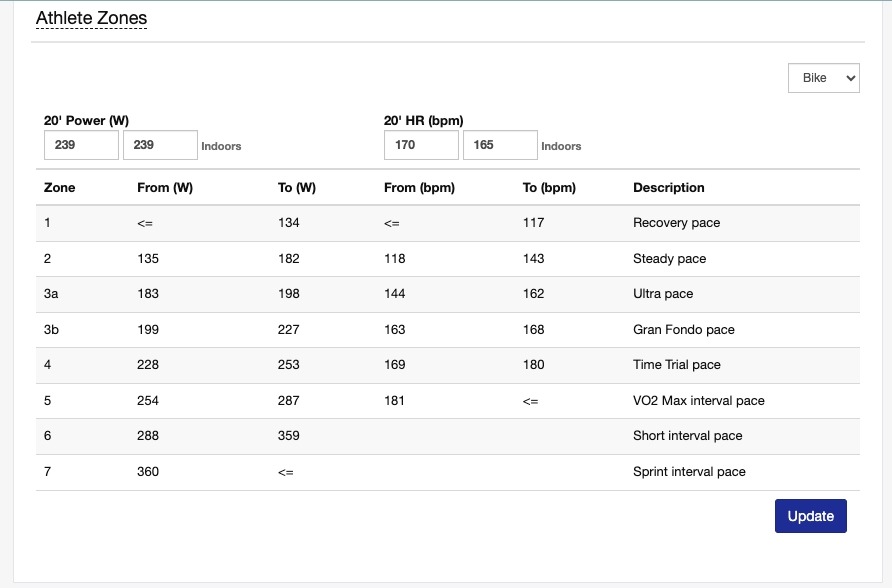
Task: Select the Recovery pace description
Action: click(x=676, y=223)
